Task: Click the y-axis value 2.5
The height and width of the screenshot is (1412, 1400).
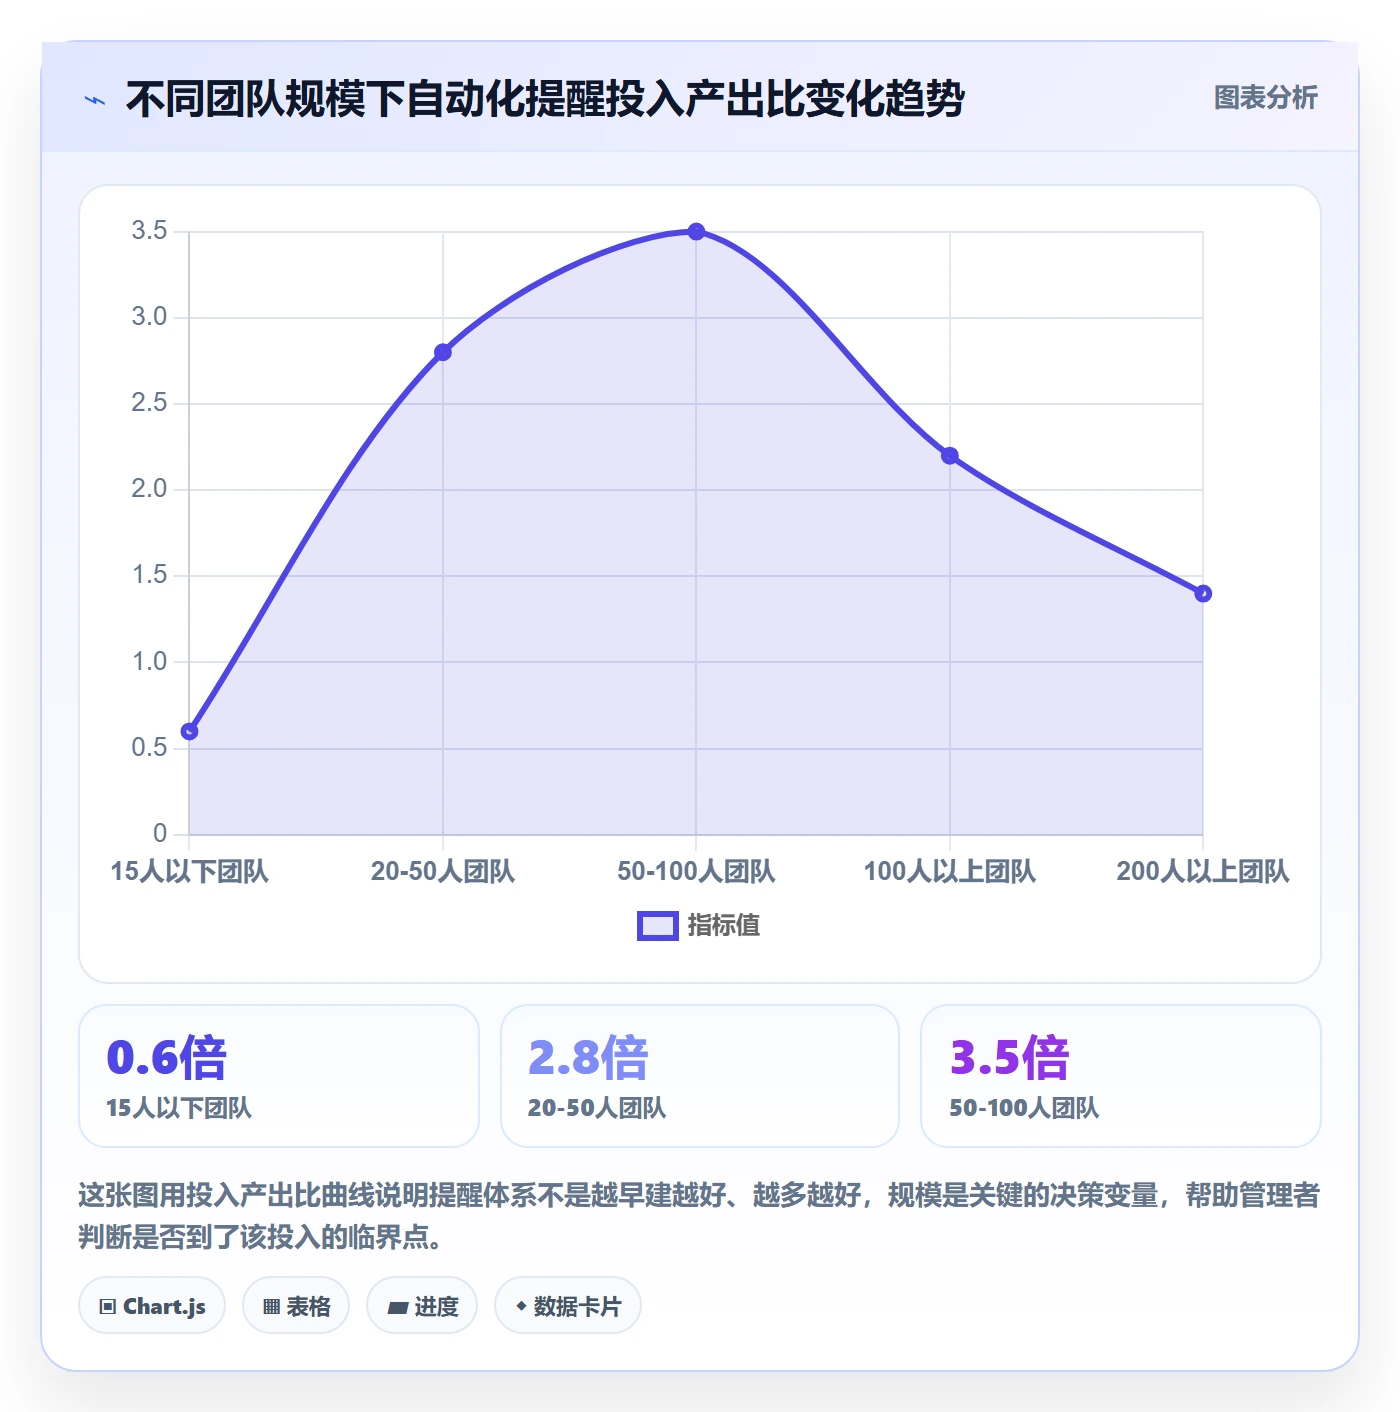Action: (149, 403)
